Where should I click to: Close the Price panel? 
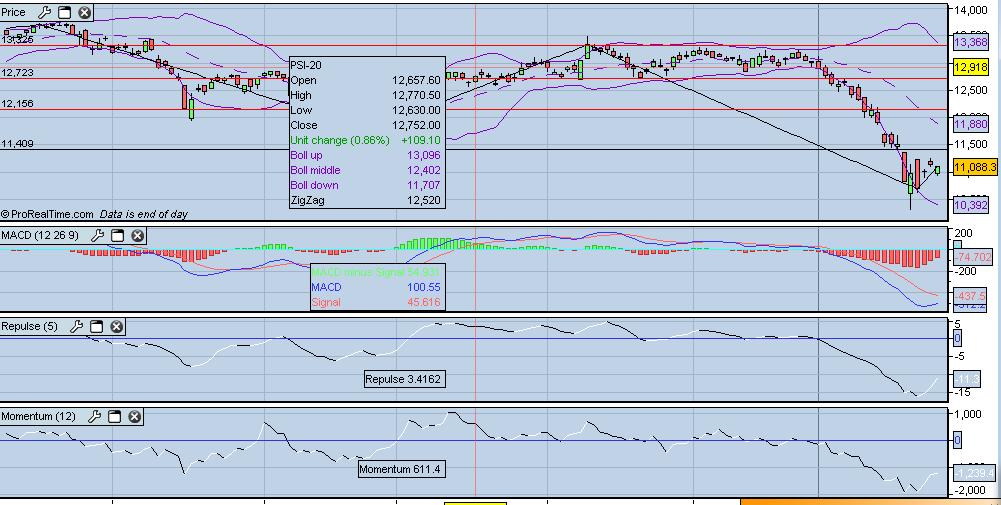tap(84, 12)
